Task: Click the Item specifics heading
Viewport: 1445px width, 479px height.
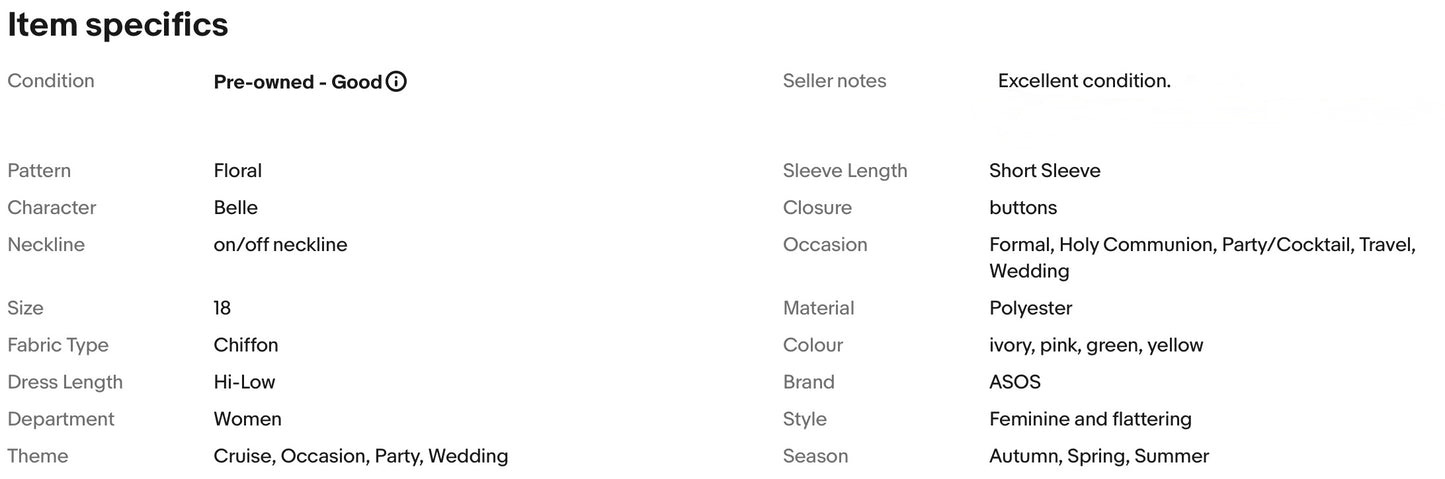Action: tap(118, 25)
